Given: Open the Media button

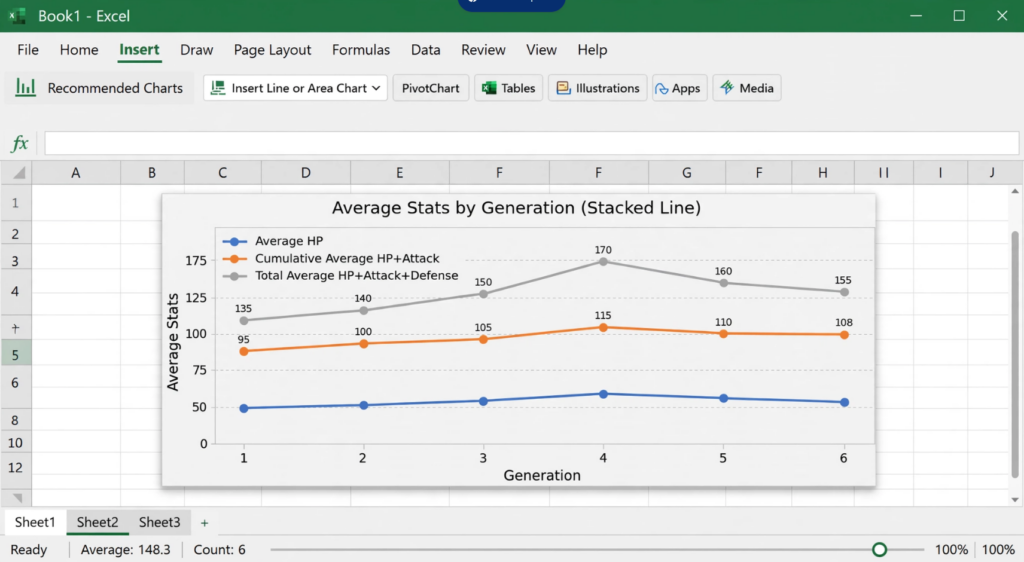Looking at the screenshot, I should [x=747, y=88].
